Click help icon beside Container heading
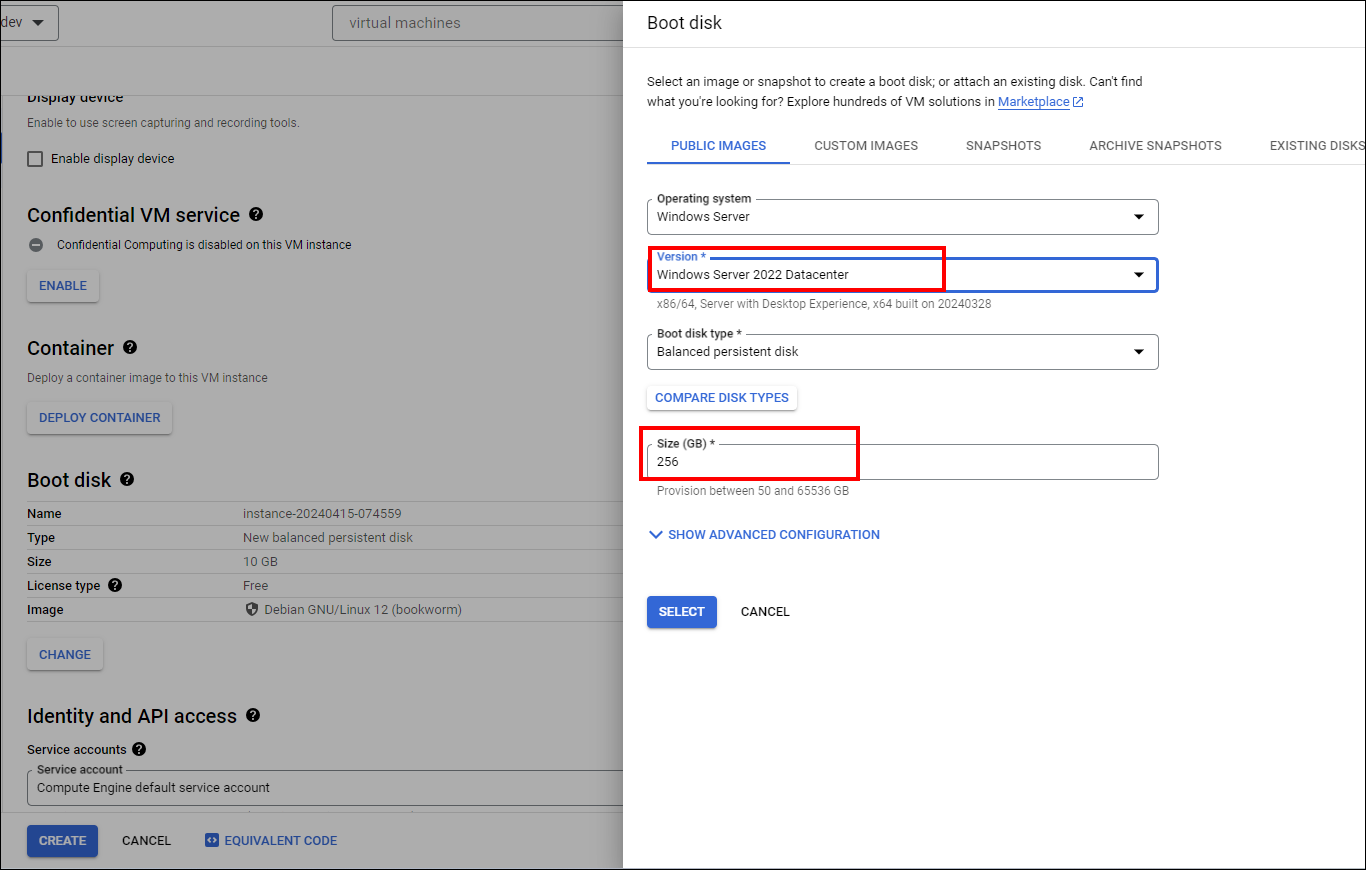The height and width of the screenshot is (870, 1366). tap(129, 348)
